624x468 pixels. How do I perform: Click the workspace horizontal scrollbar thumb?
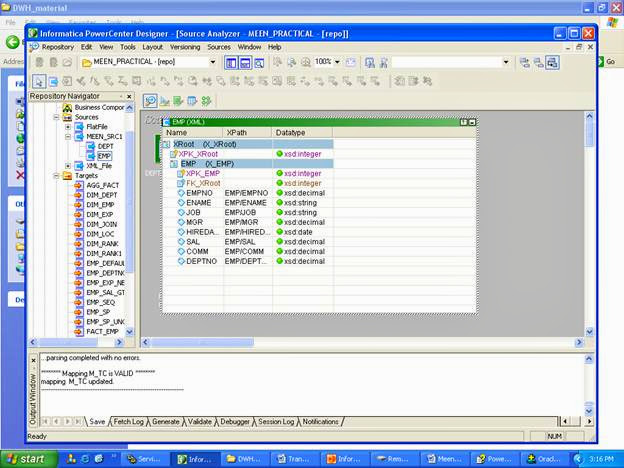pos(202,342)
